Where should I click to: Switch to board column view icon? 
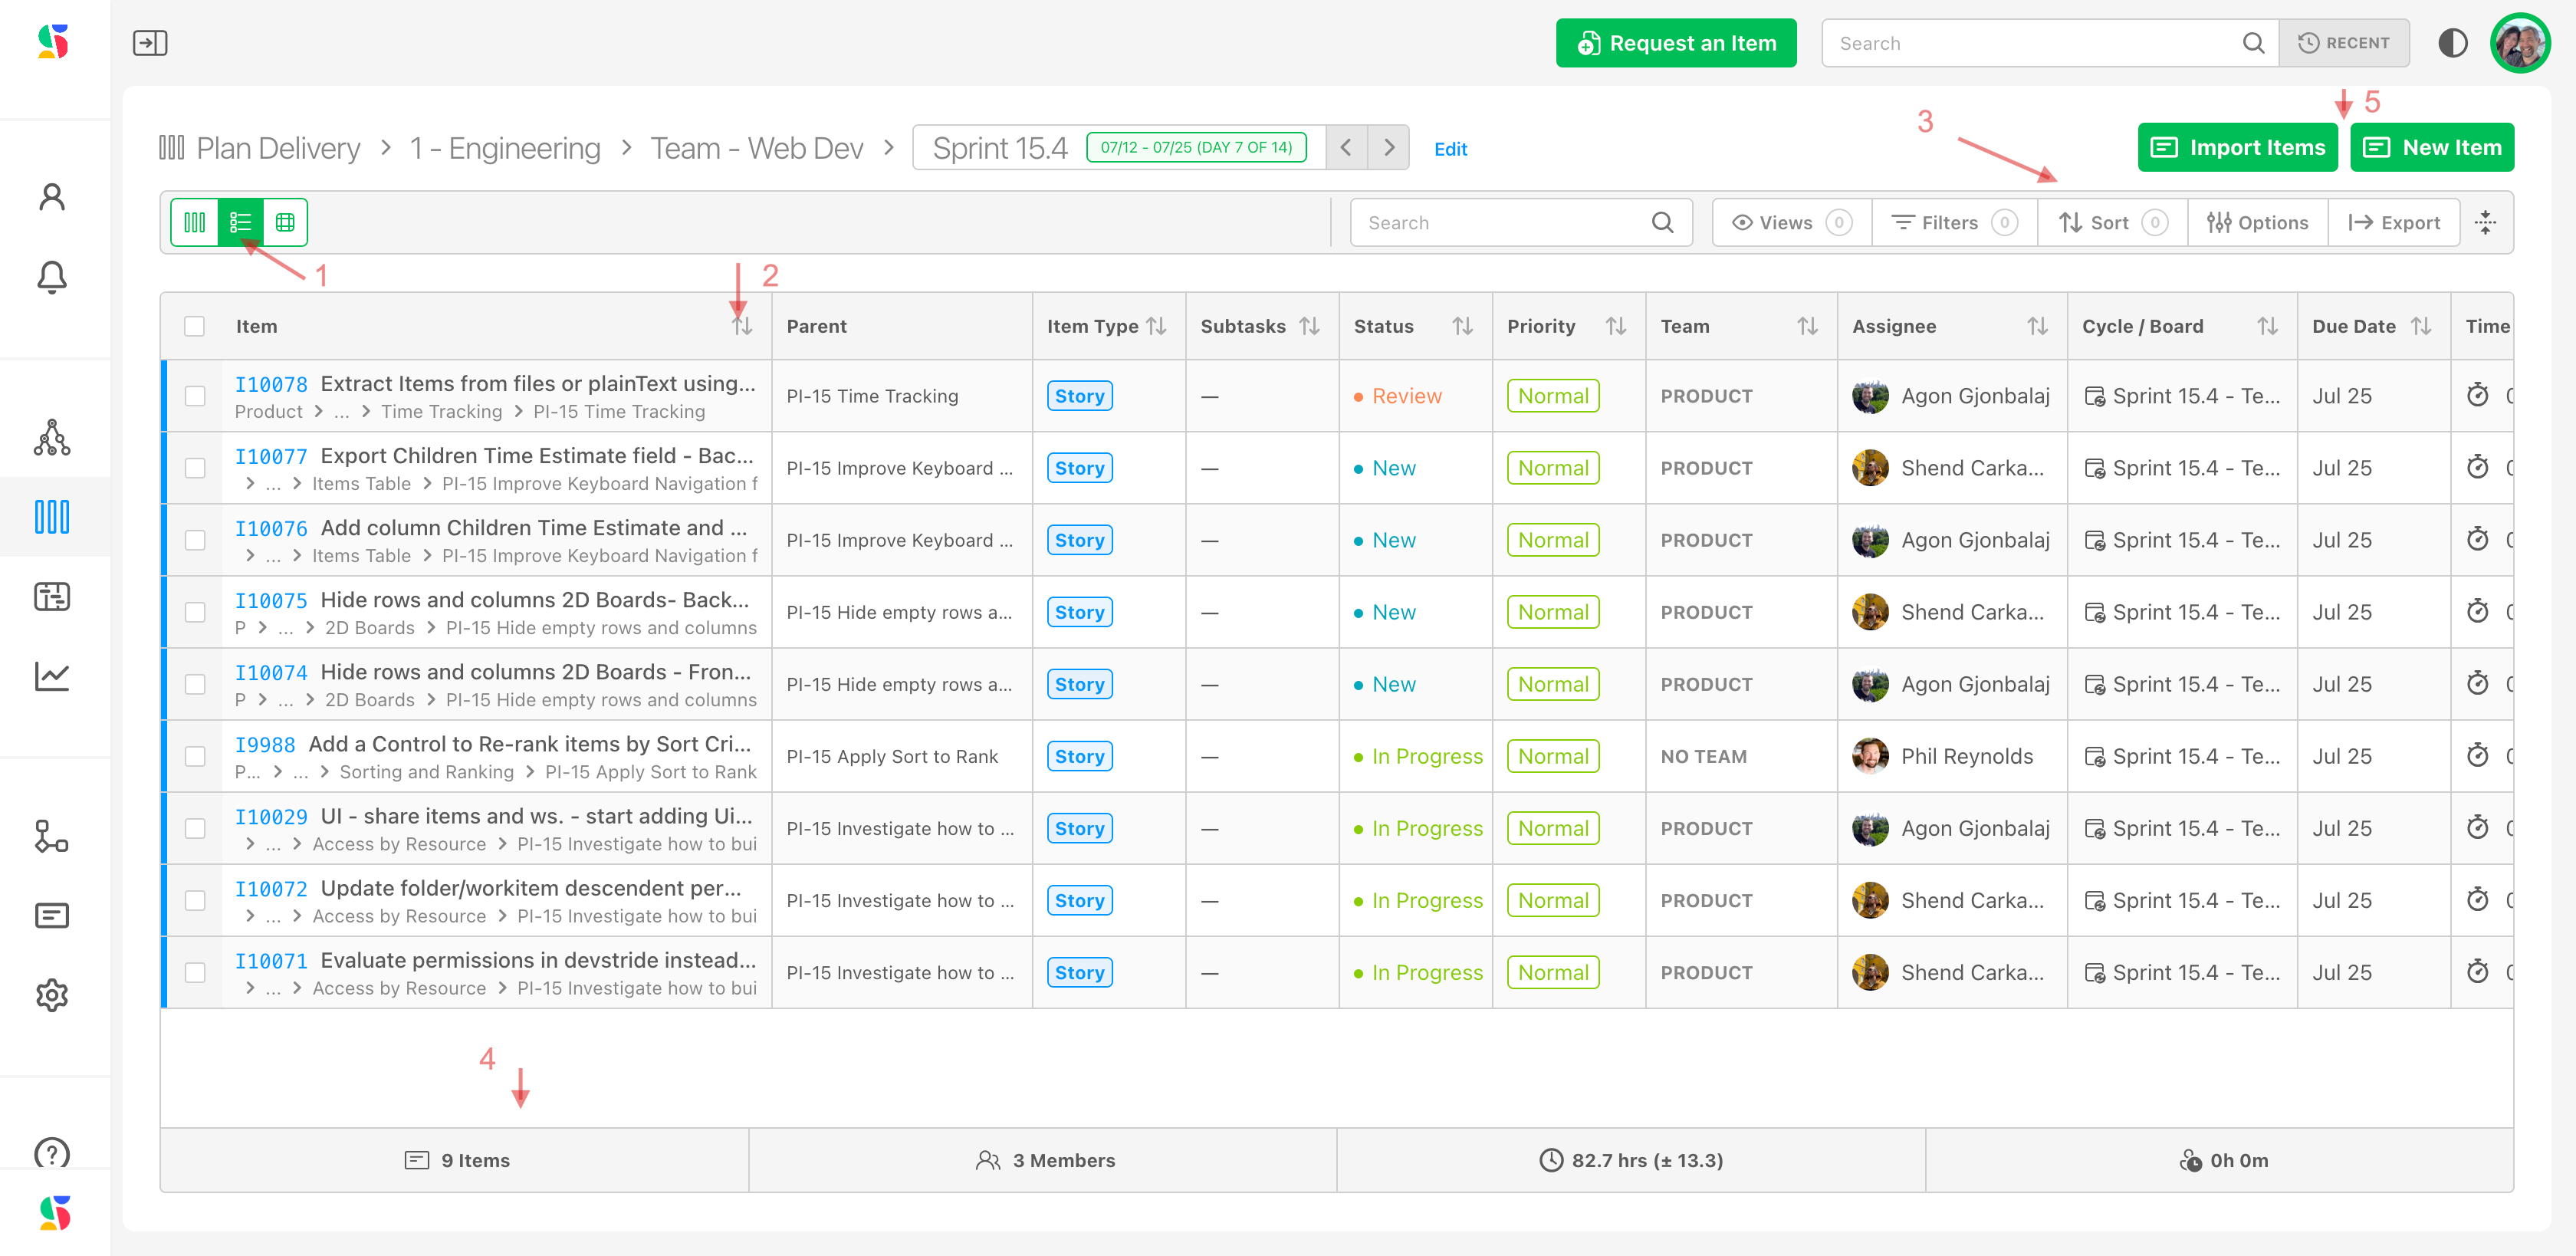(x=195, y=222)
